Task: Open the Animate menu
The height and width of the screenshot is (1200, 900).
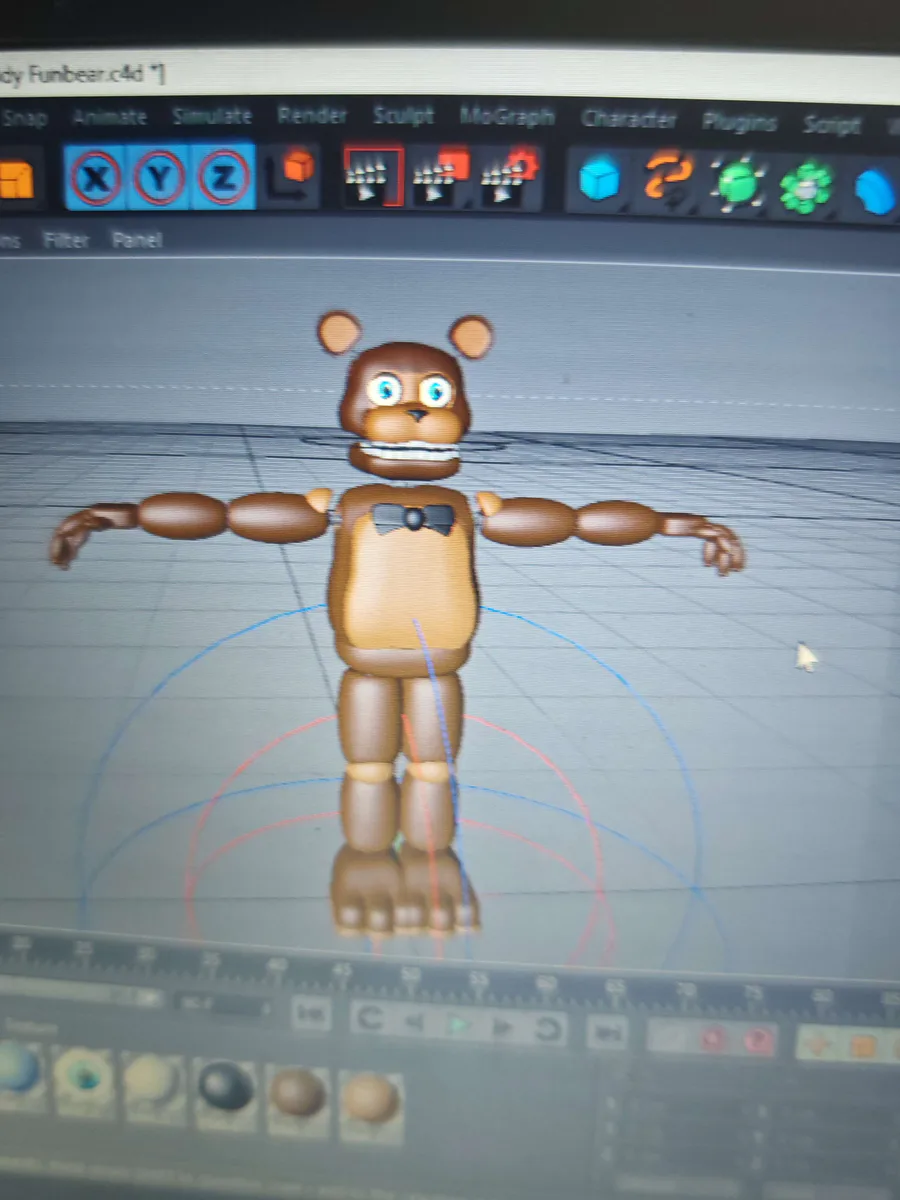Action: pyautogui.click(x=110, y=117)
